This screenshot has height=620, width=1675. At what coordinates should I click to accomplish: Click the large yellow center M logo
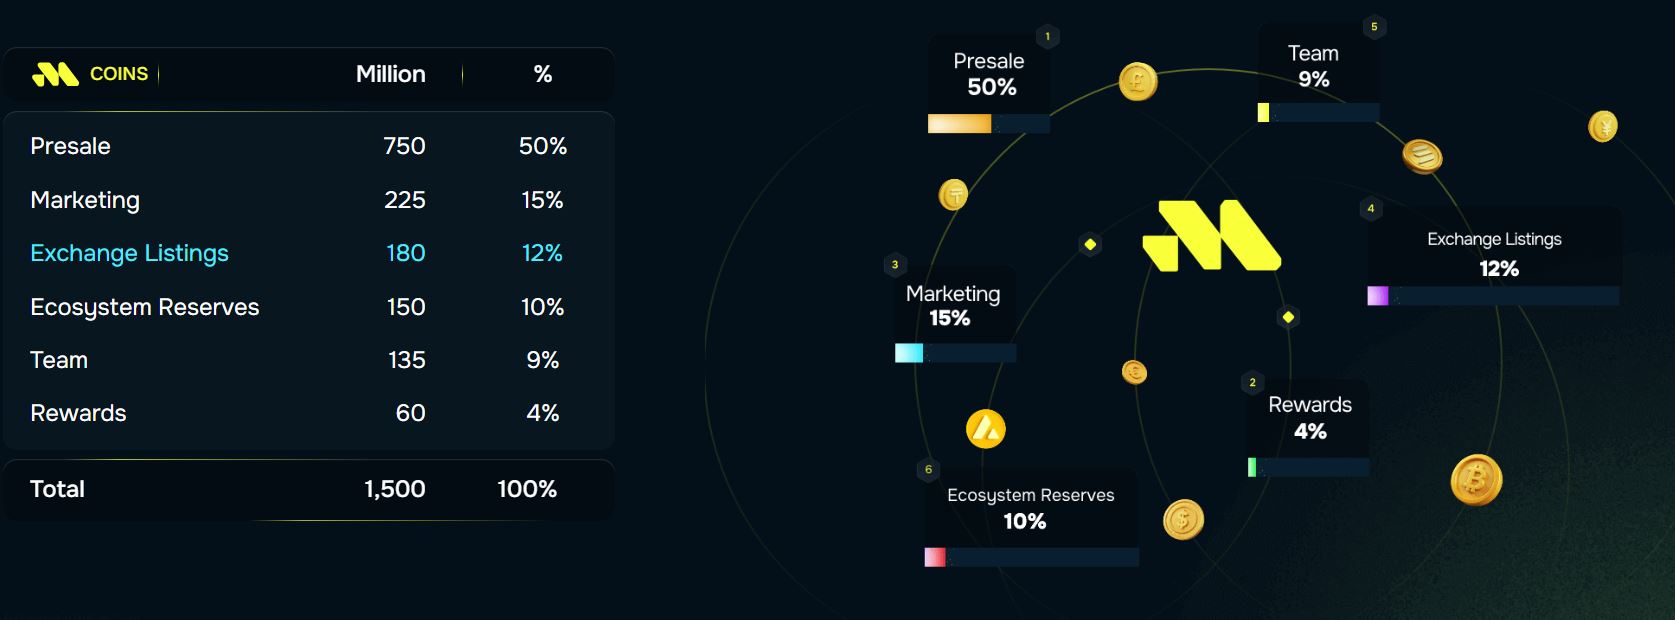pos(1212,236)
